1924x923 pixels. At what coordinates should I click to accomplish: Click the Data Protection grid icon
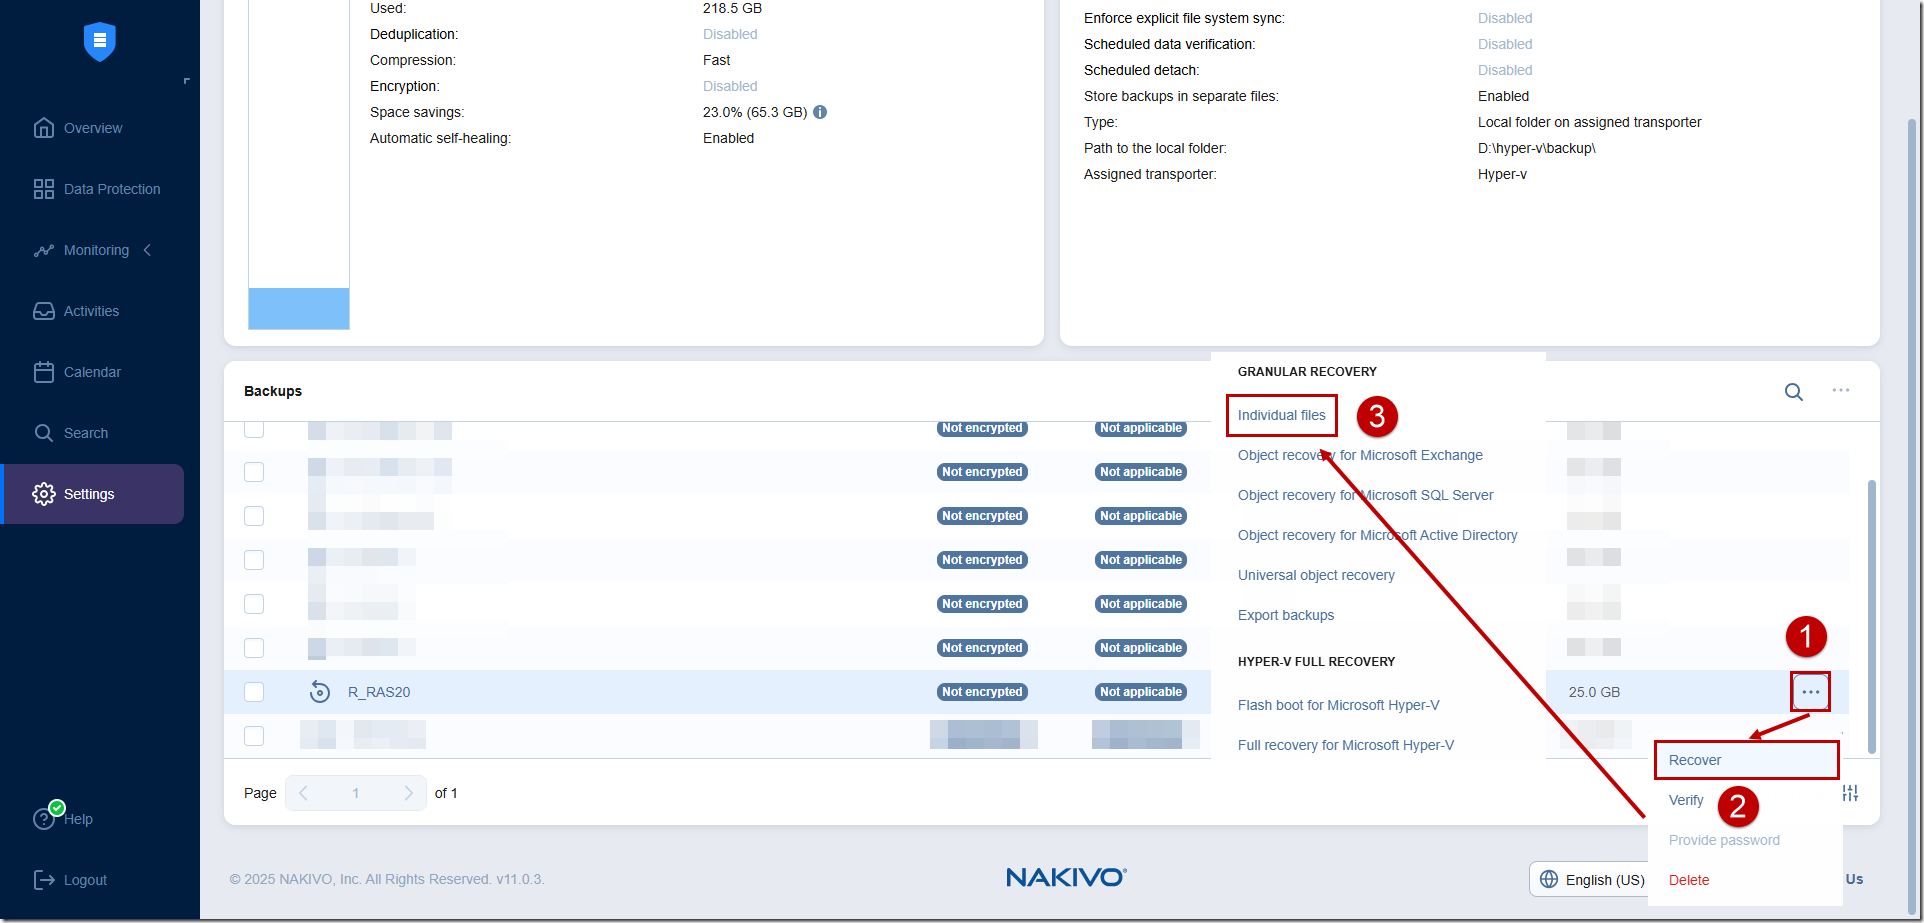click(43, 189)
